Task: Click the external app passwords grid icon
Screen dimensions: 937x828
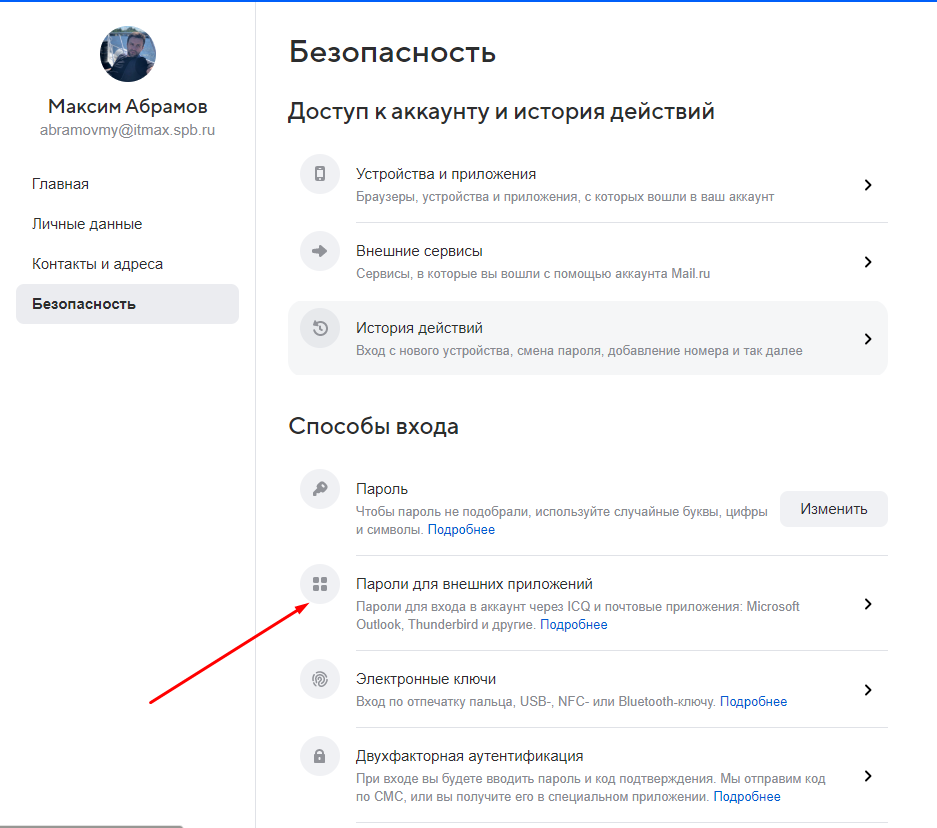Action: [320, 584]
